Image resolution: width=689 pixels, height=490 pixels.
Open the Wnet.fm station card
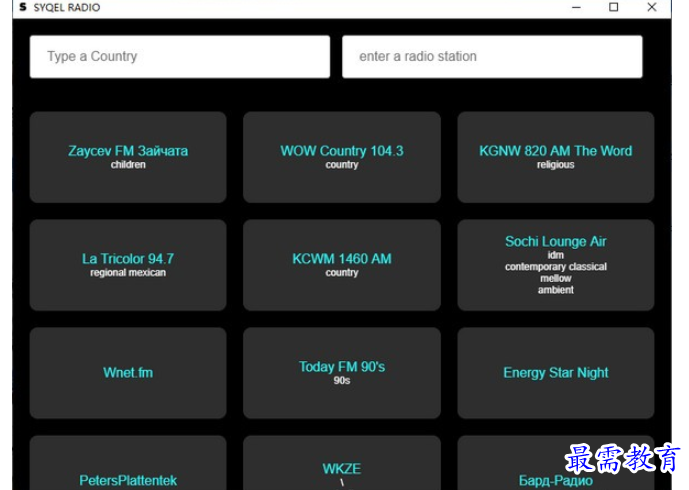click(128, 373)
